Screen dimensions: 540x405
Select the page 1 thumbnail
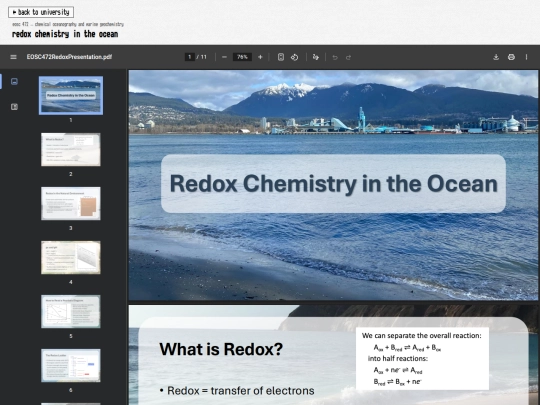(x=71, y=95)
